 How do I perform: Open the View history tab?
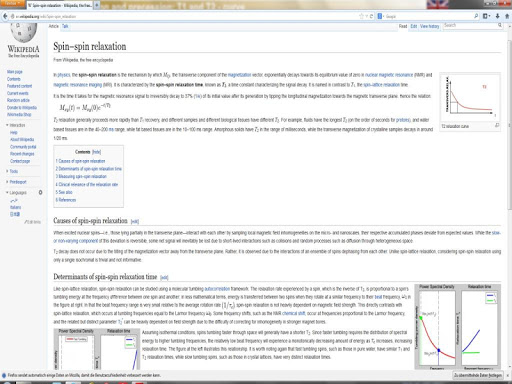coord(429,26)
